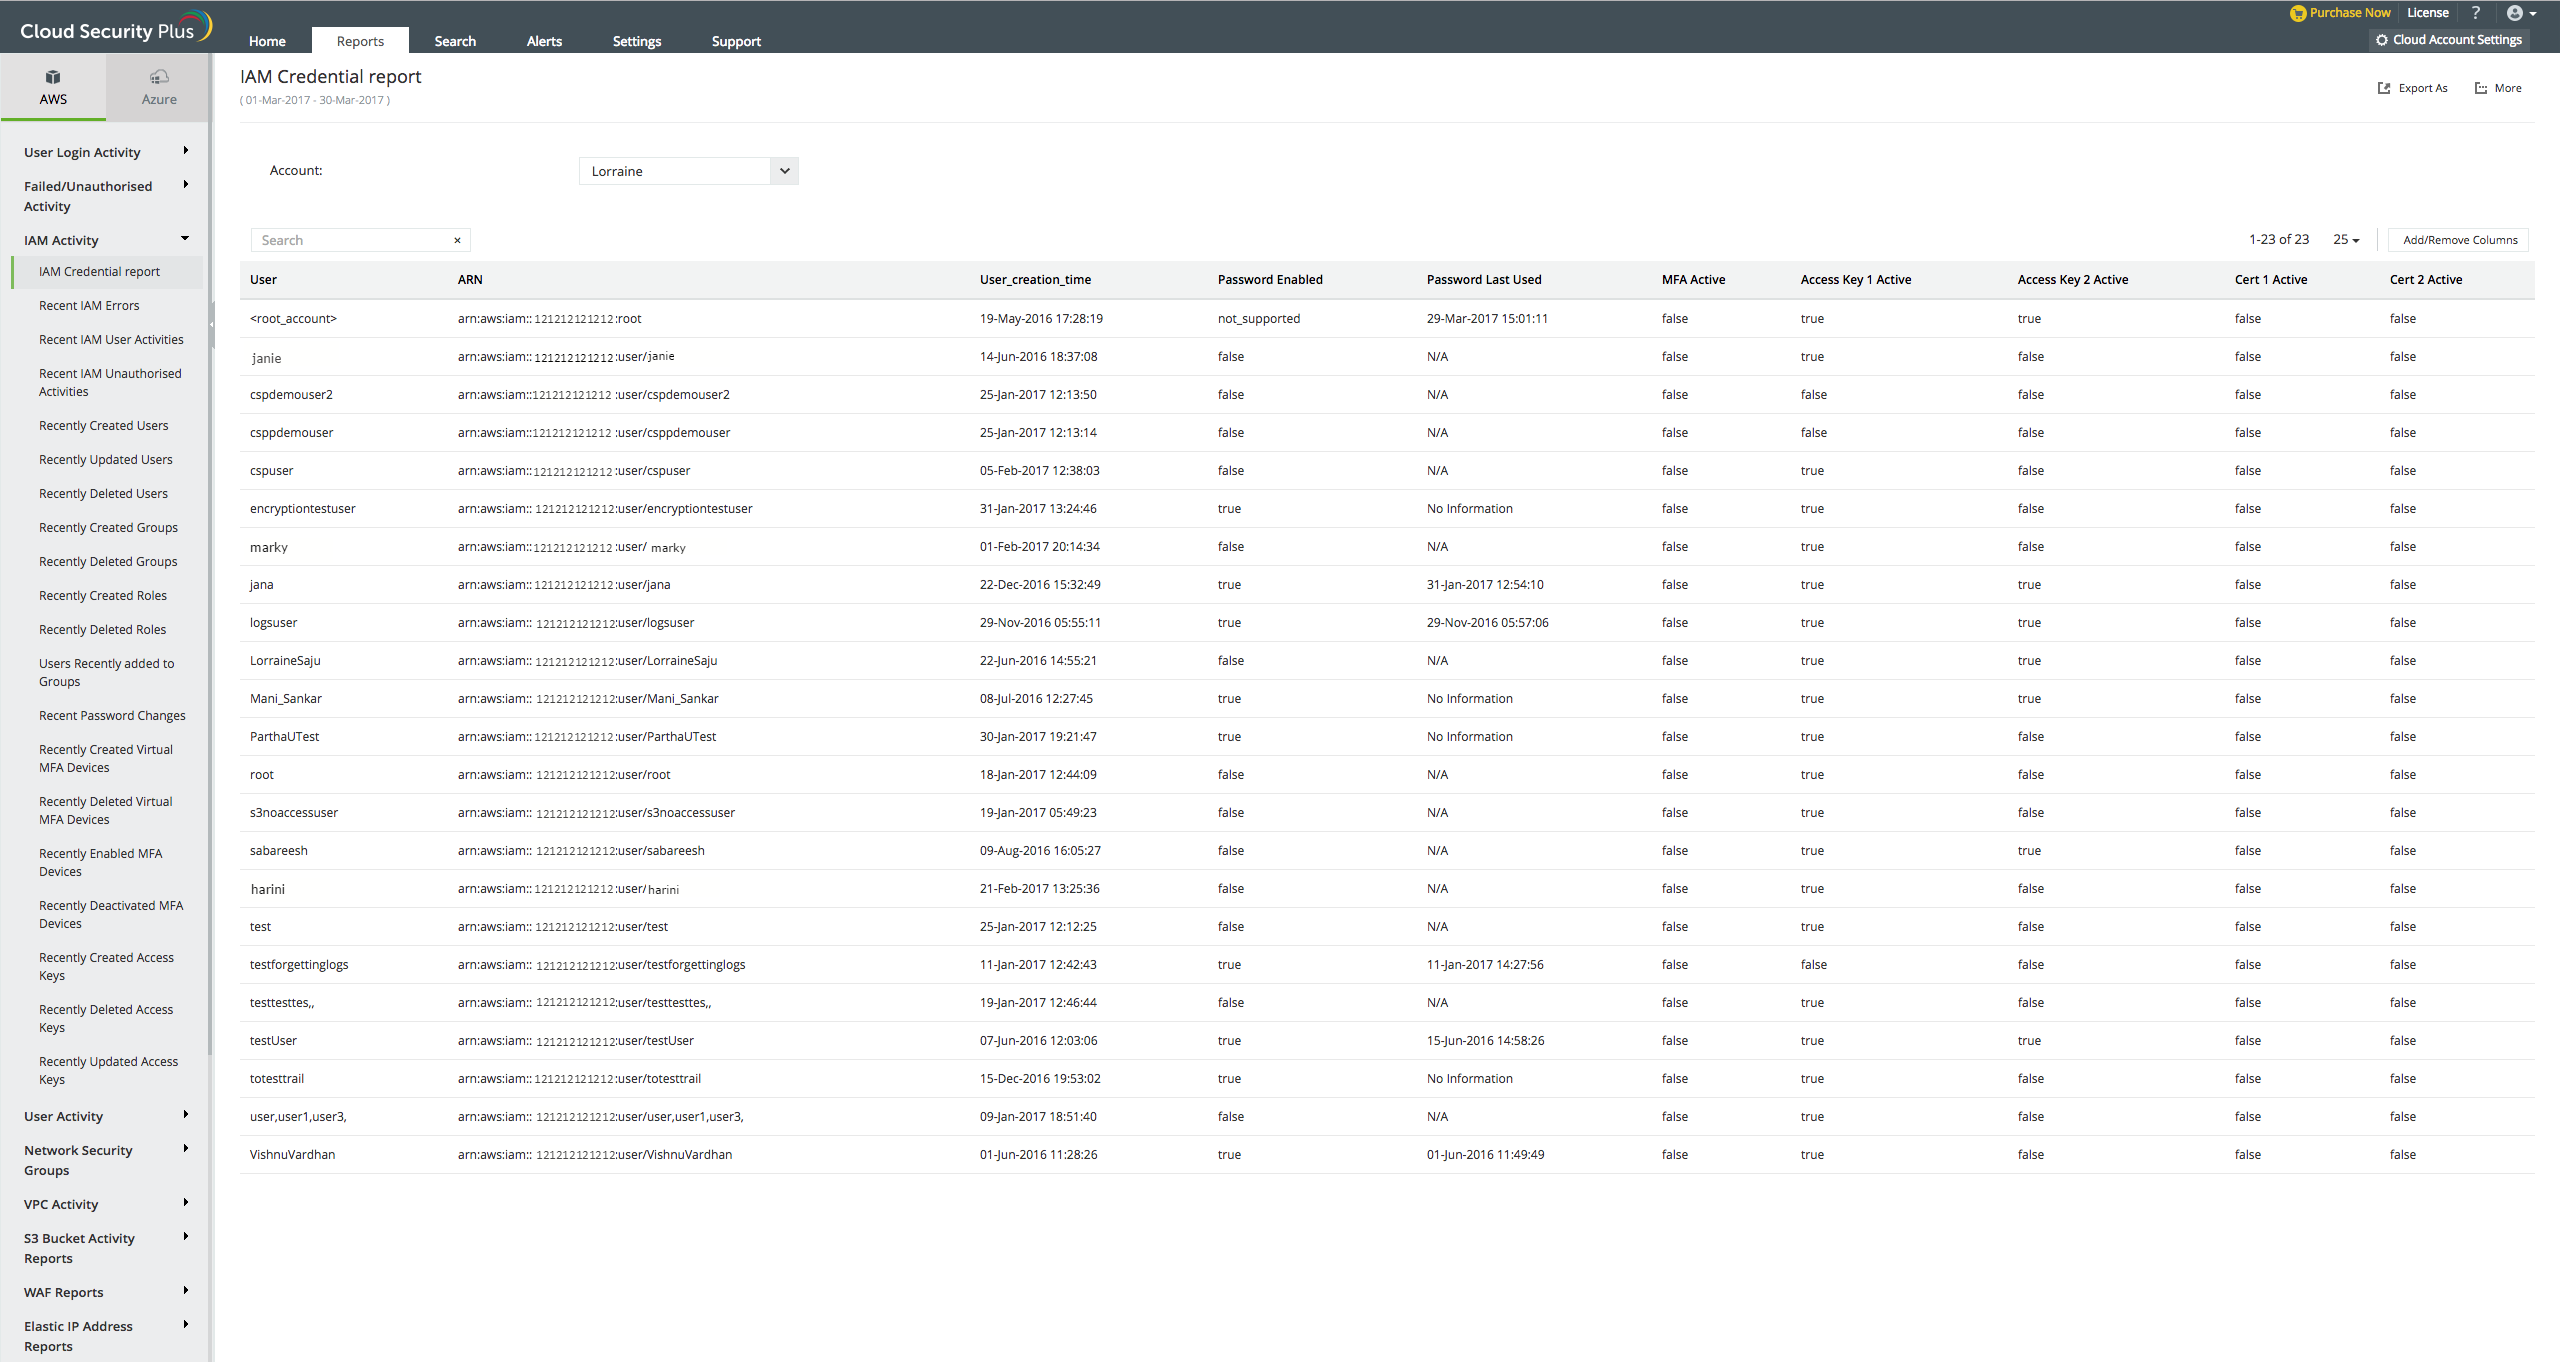Screen dimensions: 2560x1362
Task: Open the Alerts tab
Action: click(x=544, y=41)
